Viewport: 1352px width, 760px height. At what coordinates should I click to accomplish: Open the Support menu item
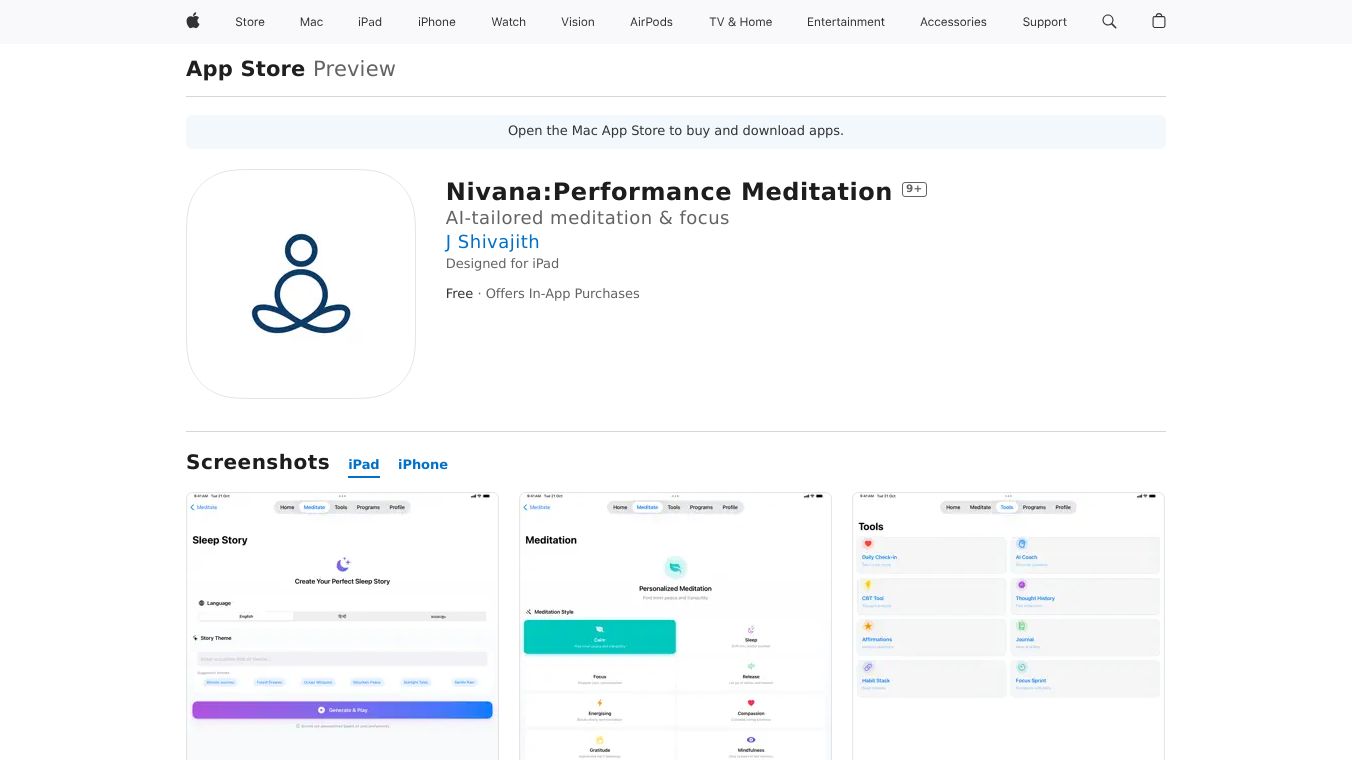click(1045, 22)
